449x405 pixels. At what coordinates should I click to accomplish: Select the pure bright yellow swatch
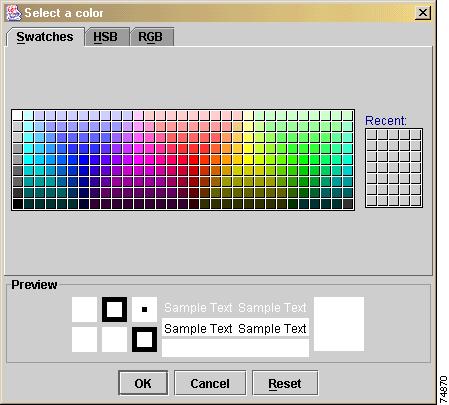click(249, 159)
